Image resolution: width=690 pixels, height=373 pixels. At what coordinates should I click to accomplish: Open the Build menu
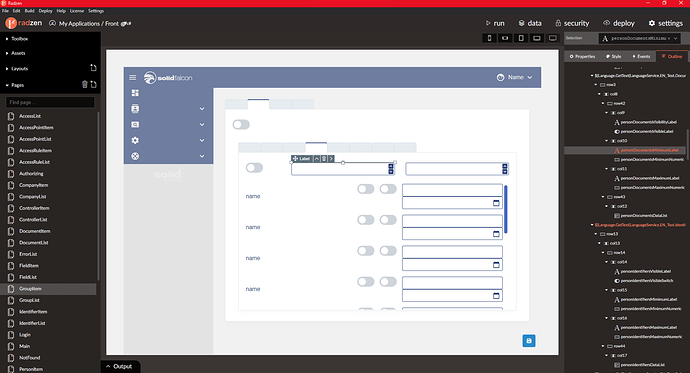29,11
